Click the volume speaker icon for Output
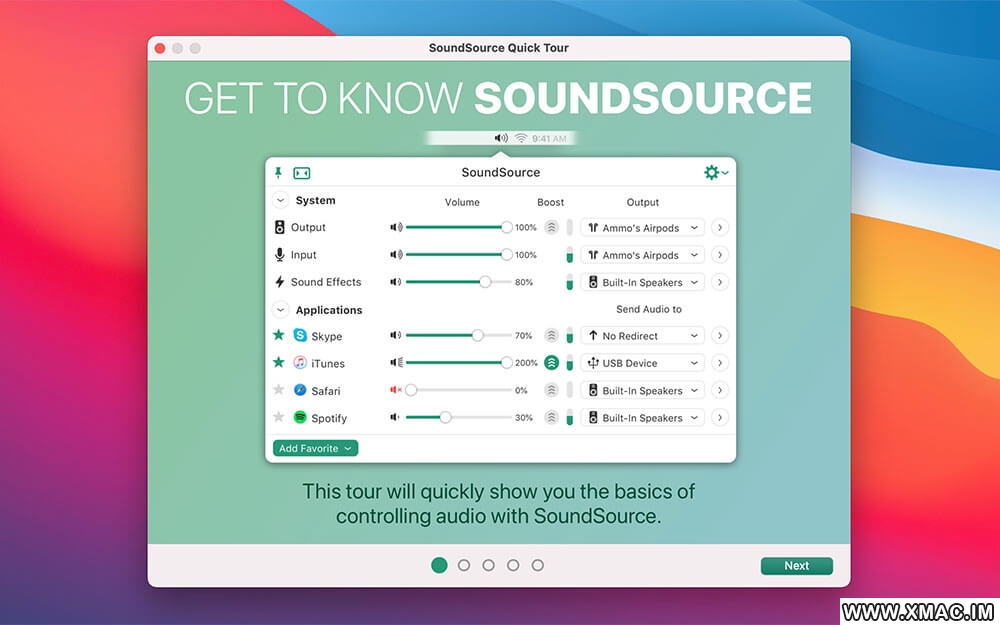The height and width of the screenshot is (625, 1000). (x=396, y=227)
